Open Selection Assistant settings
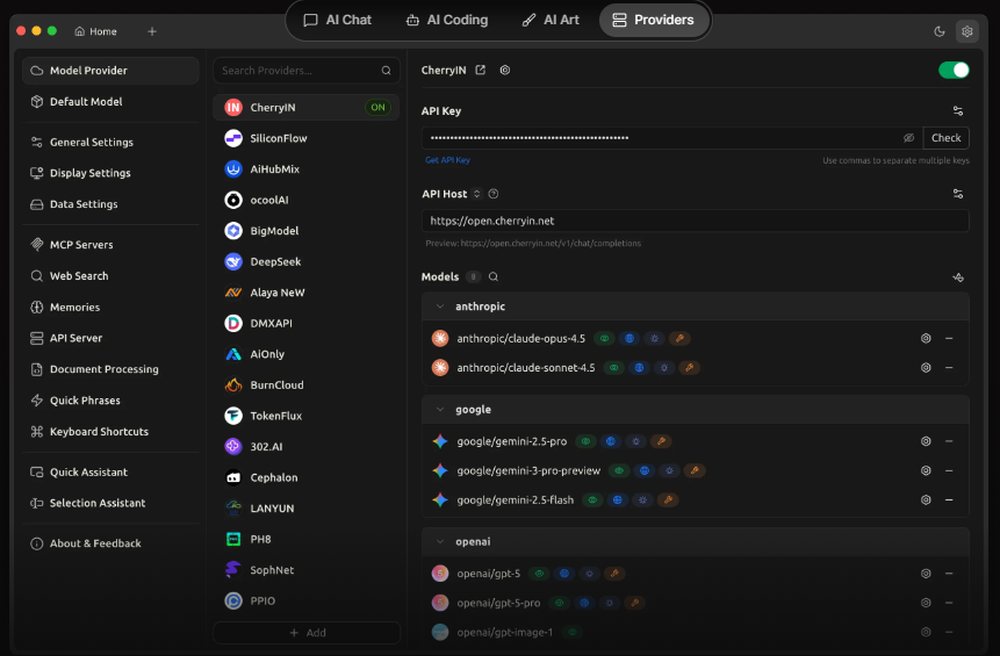Viewport: 1000px width, 656px height. coord(110,503)
